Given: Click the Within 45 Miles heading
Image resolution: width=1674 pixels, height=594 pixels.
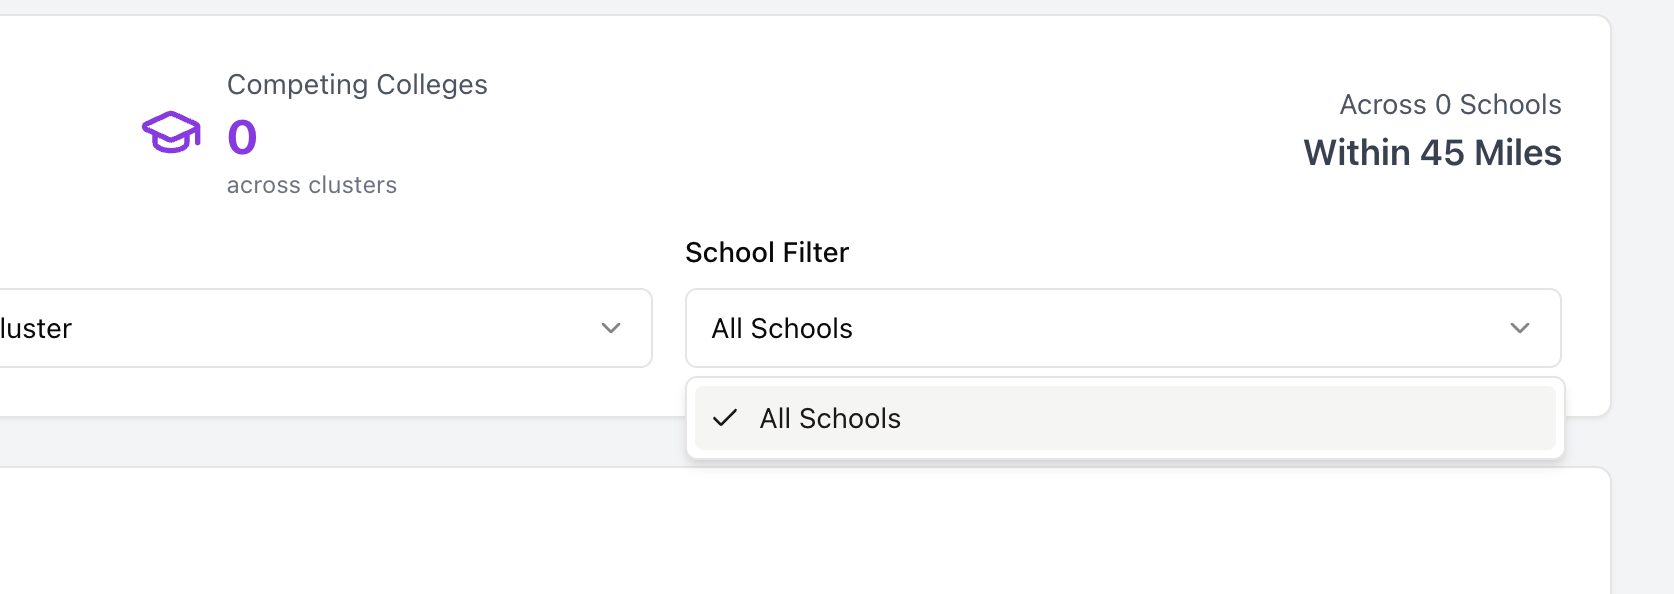Looking at the screenshot, I should (x=1432, y=153).
